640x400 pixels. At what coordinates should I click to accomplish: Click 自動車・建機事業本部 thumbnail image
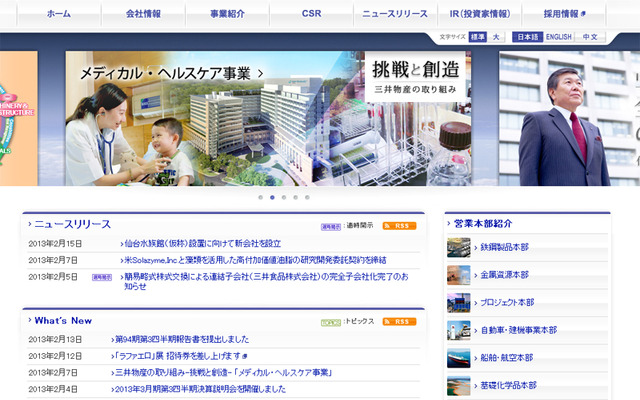coord(458,330)
